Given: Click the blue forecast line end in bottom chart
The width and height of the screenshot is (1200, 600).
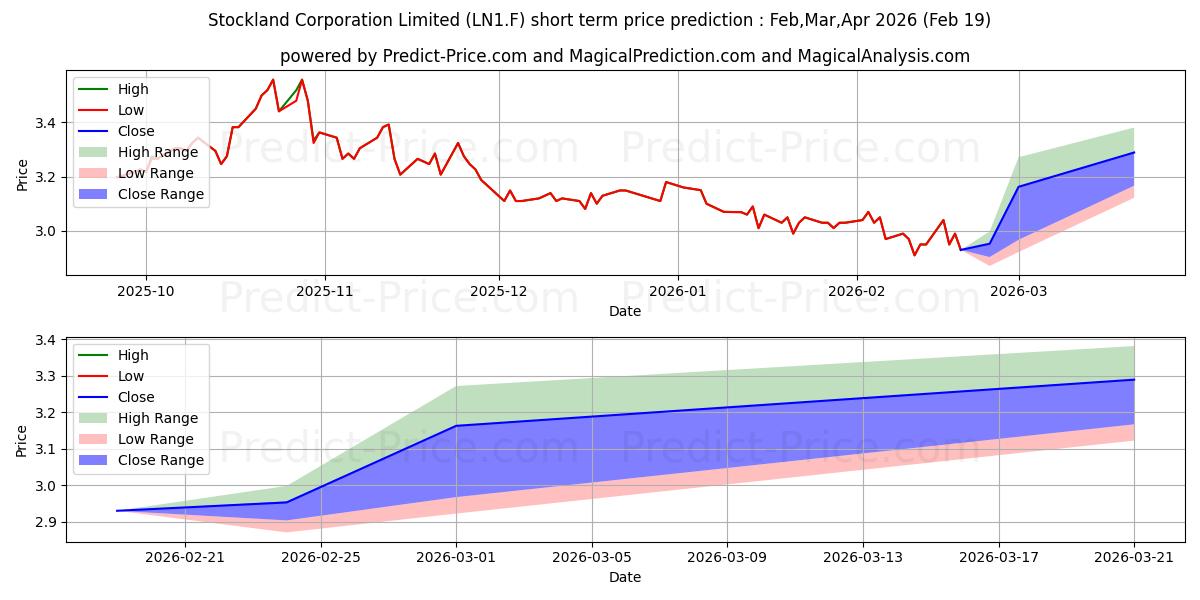Looking at the screenshot, I should point(1134,379).
